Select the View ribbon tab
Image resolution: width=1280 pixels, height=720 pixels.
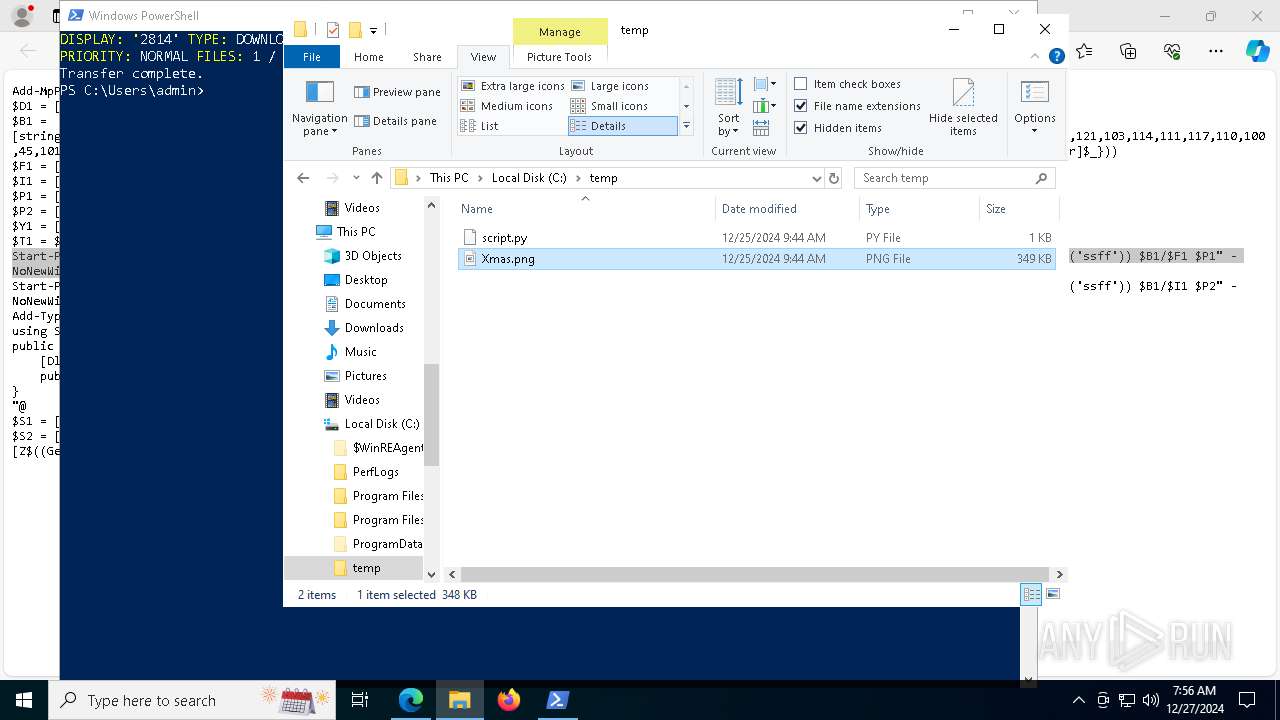(x=483, y=57)
